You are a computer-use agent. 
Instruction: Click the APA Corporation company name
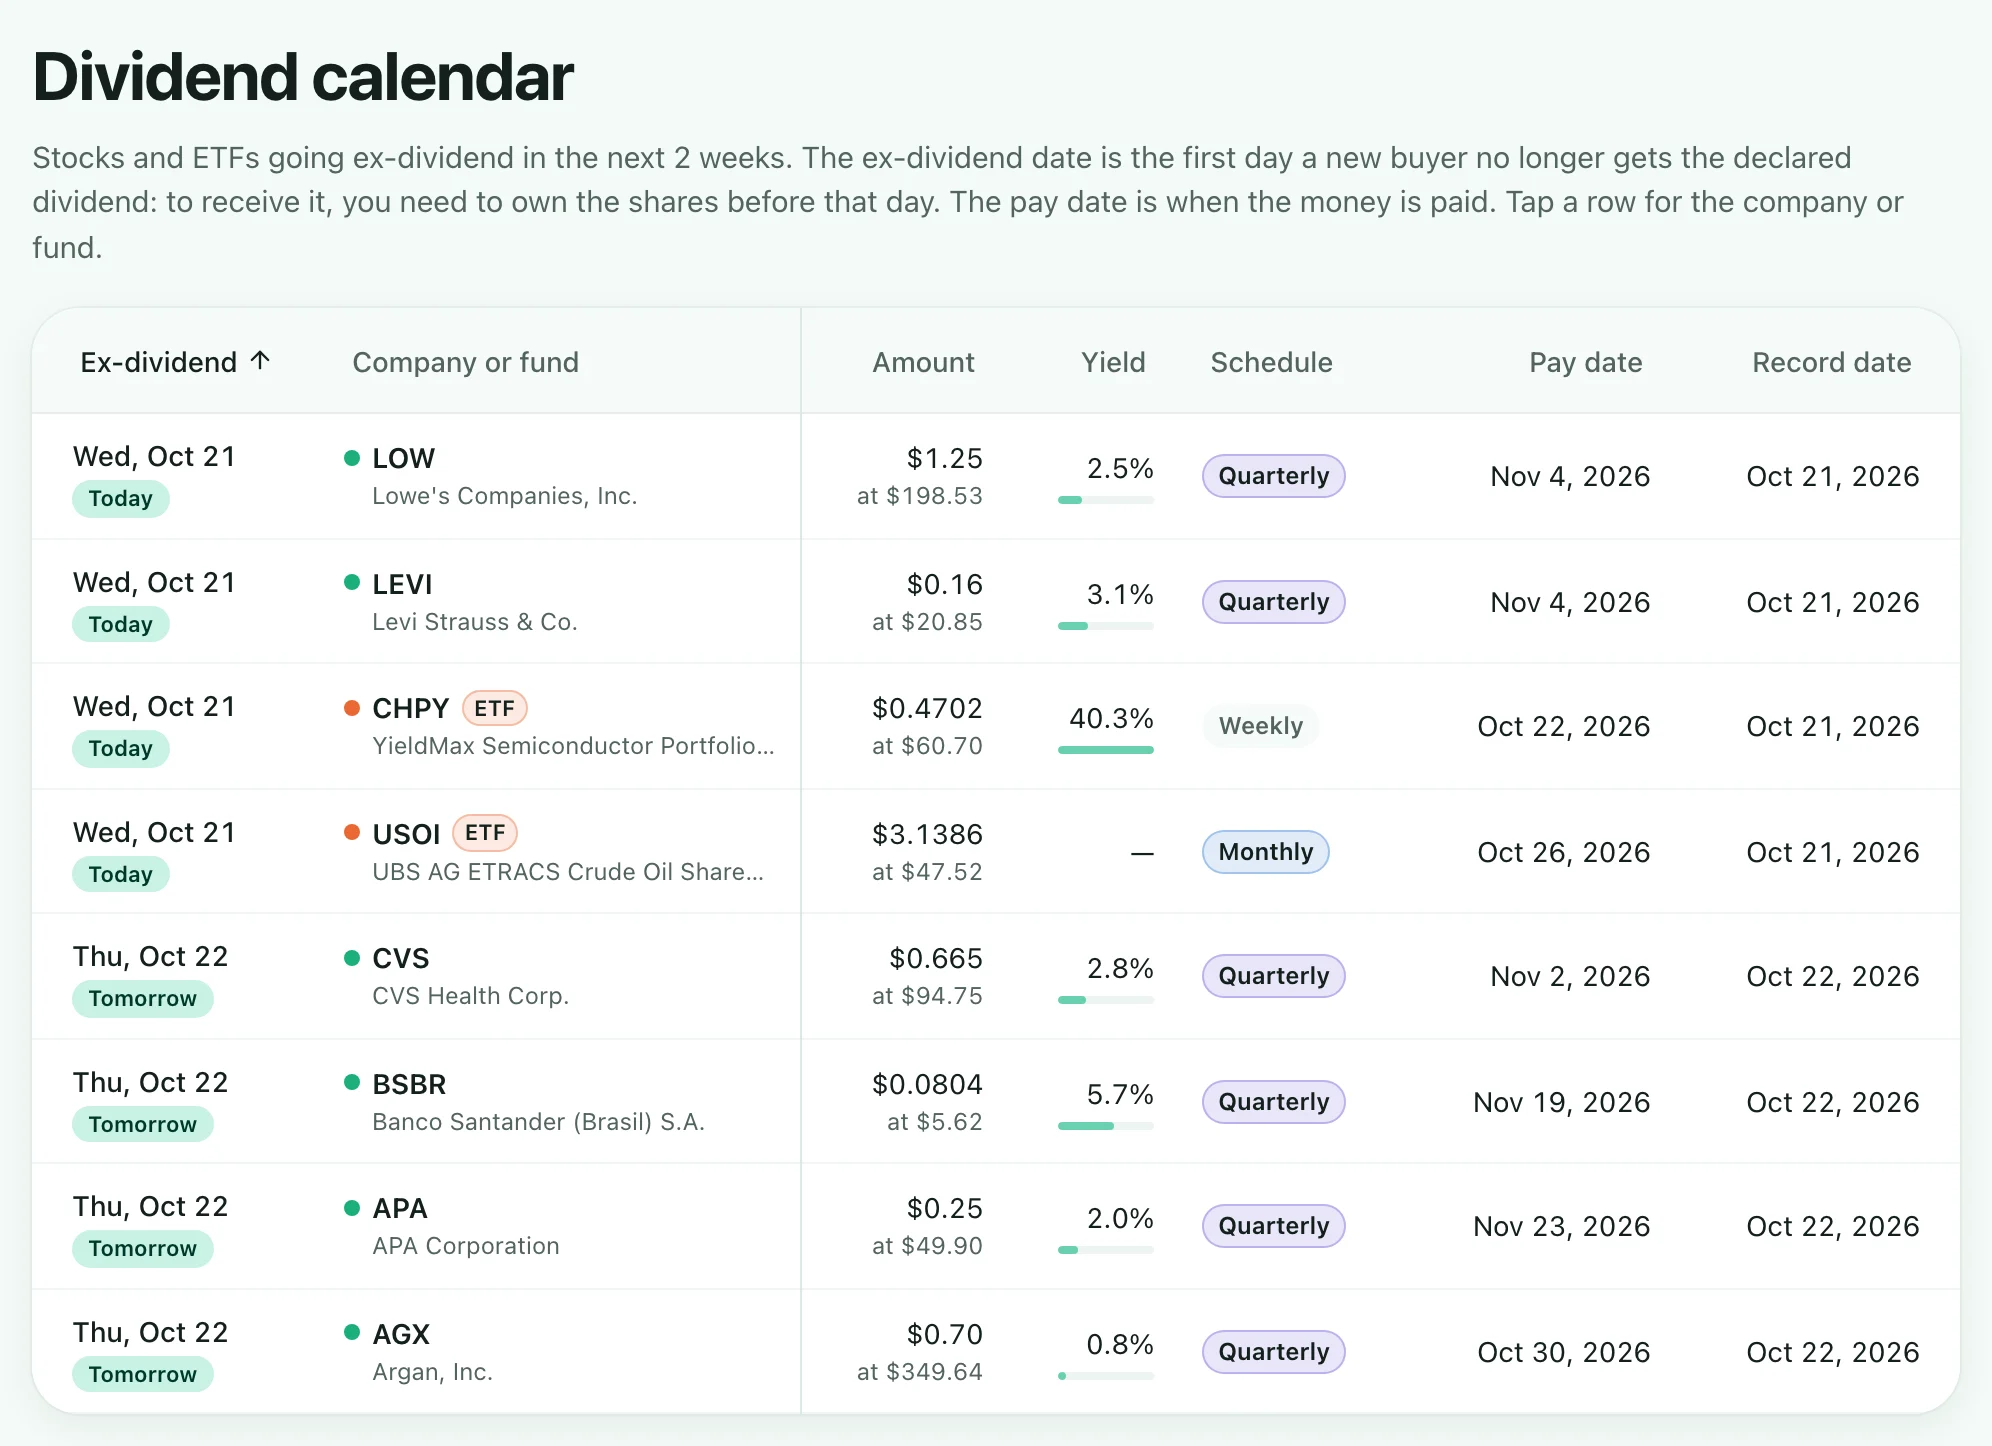(465, 1246)
